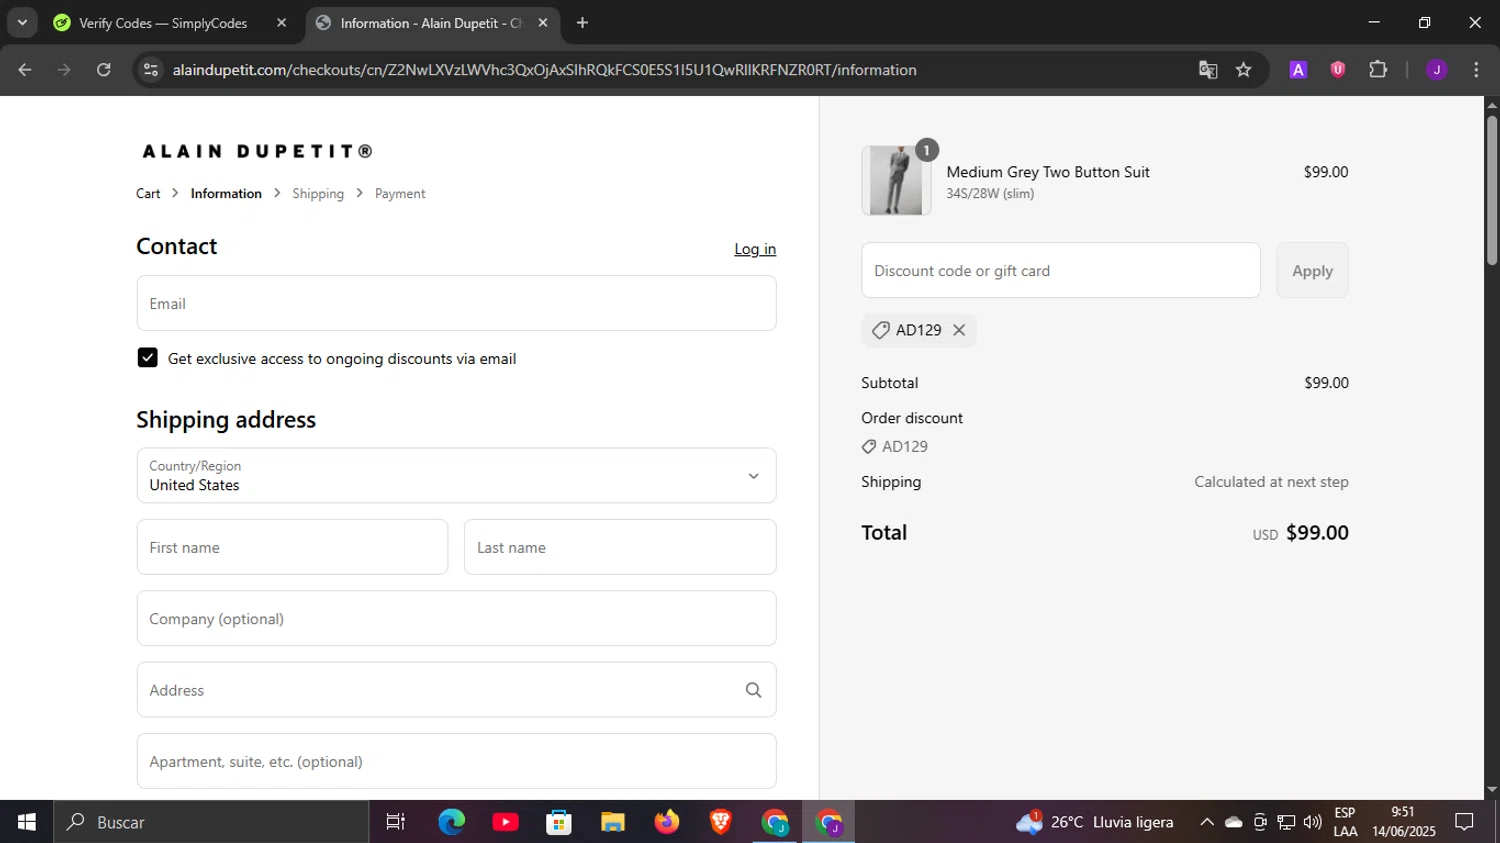
Task: Click the Medium Grey Two Button Suit title
Action: tap(1048, 172)
